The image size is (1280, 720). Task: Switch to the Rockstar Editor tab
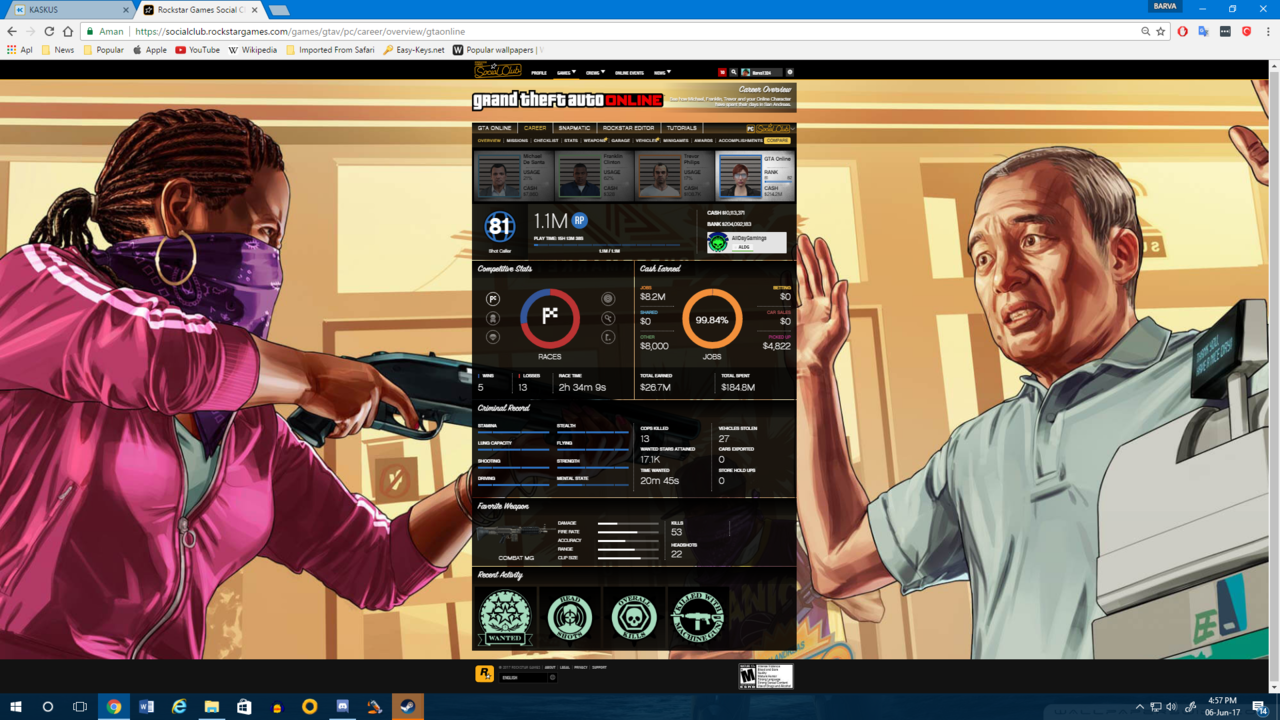pos(628,128)
